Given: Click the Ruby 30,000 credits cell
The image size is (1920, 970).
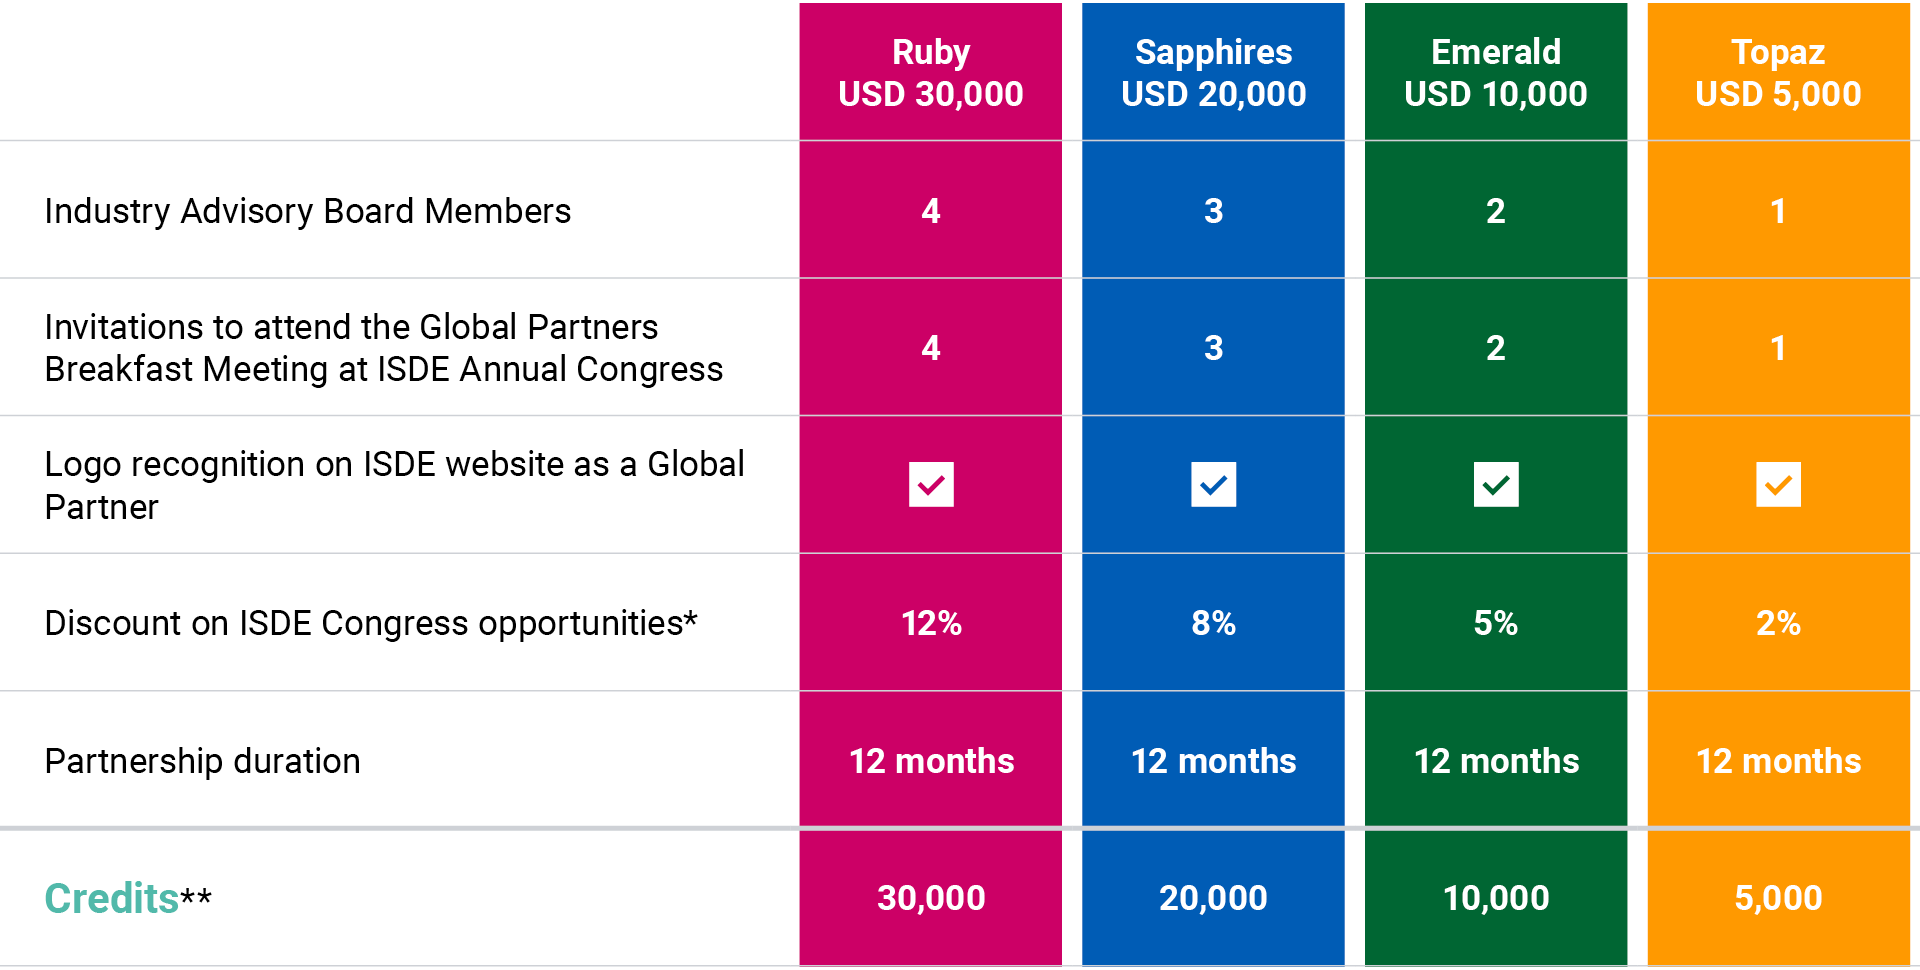Looking at the screenshot, I should pos(931,898).
